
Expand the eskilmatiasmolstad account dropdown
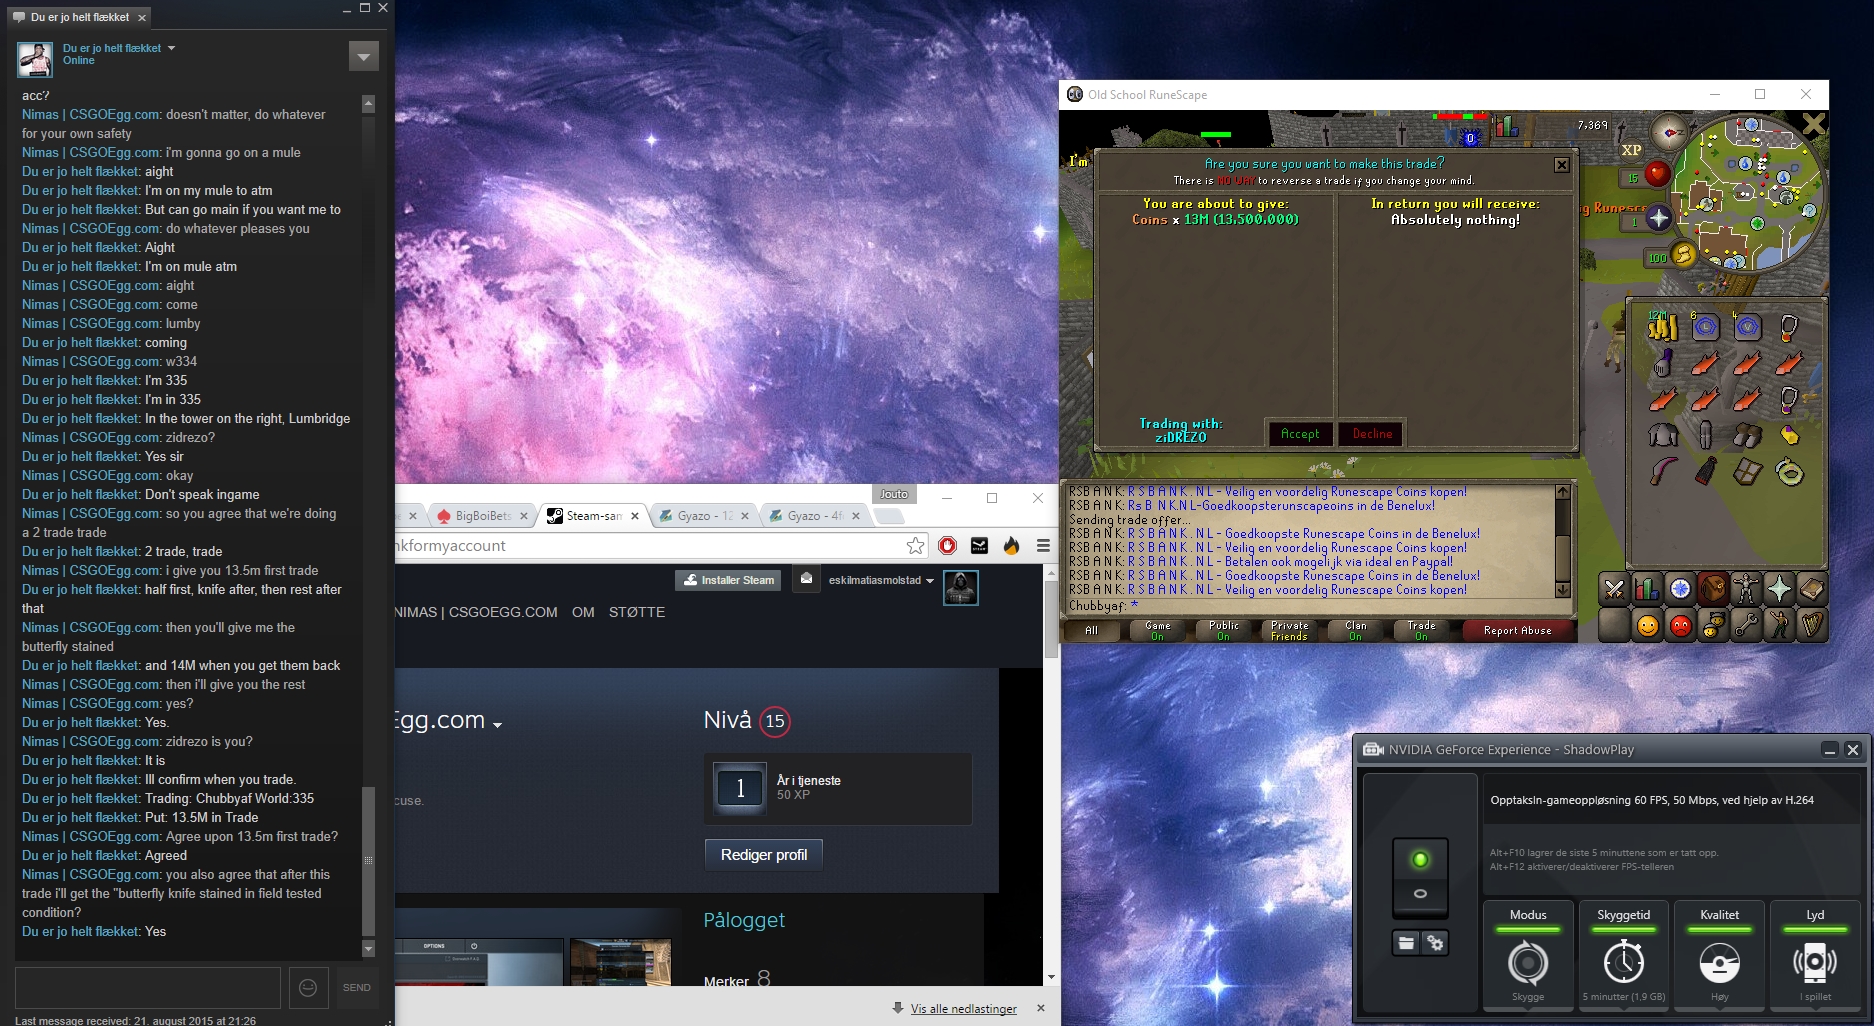(x=881, y=580)
